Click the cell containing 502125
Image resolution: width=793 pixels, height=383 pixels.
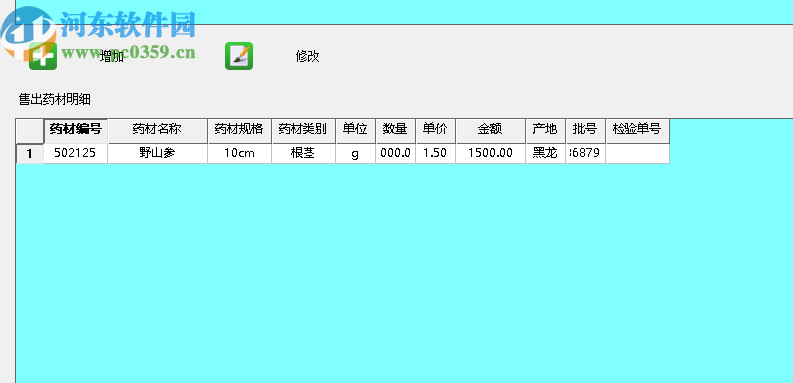(75, 154)
